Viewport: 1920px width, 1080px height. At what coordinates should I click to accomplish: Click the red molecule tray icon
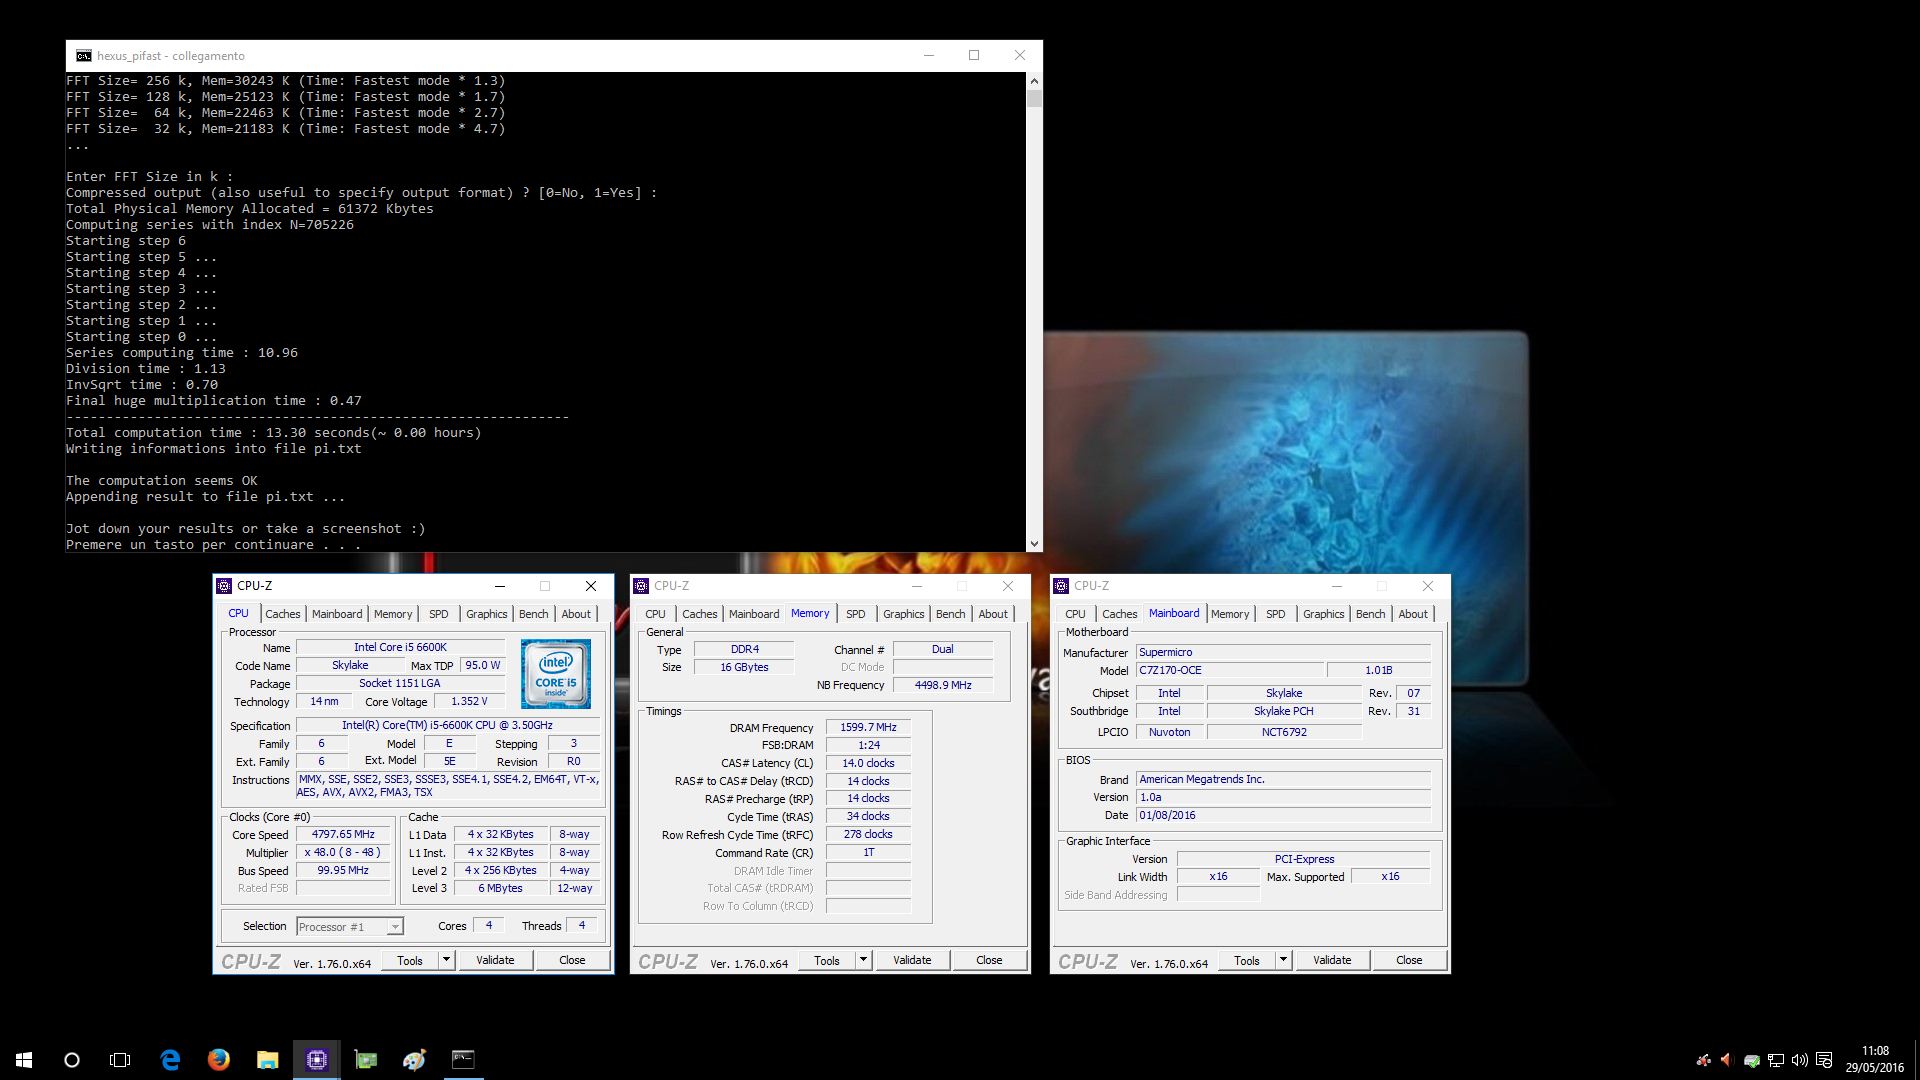pyautogui.click(x=1703, y=1060)
